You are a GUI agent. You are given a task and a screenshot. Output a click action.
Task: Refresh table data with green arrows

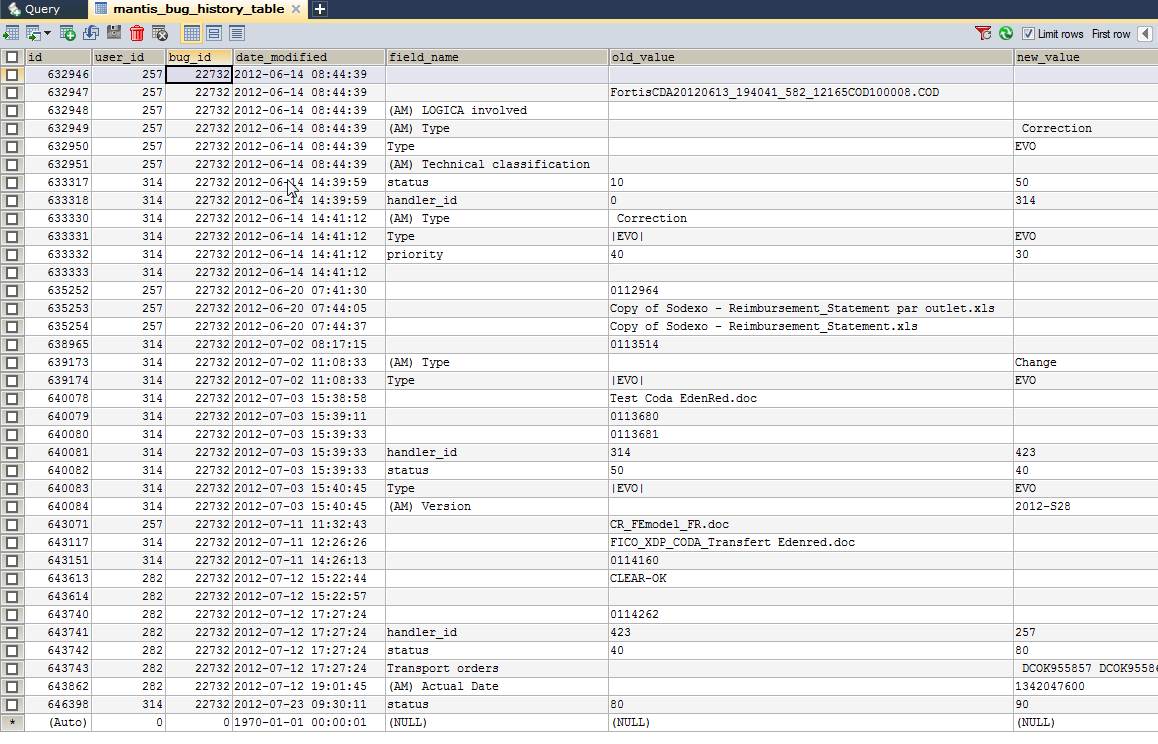[1005, 33]
